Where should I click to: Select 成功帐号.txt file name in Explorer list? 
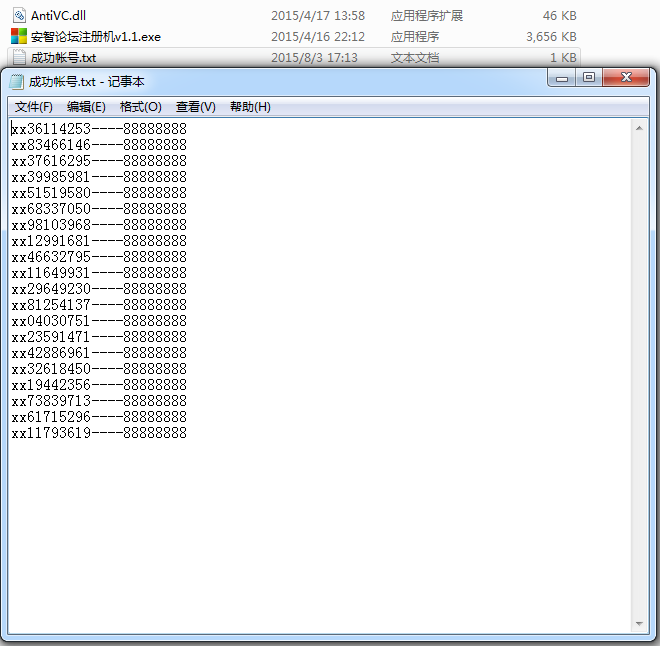[x=63, y=58]
